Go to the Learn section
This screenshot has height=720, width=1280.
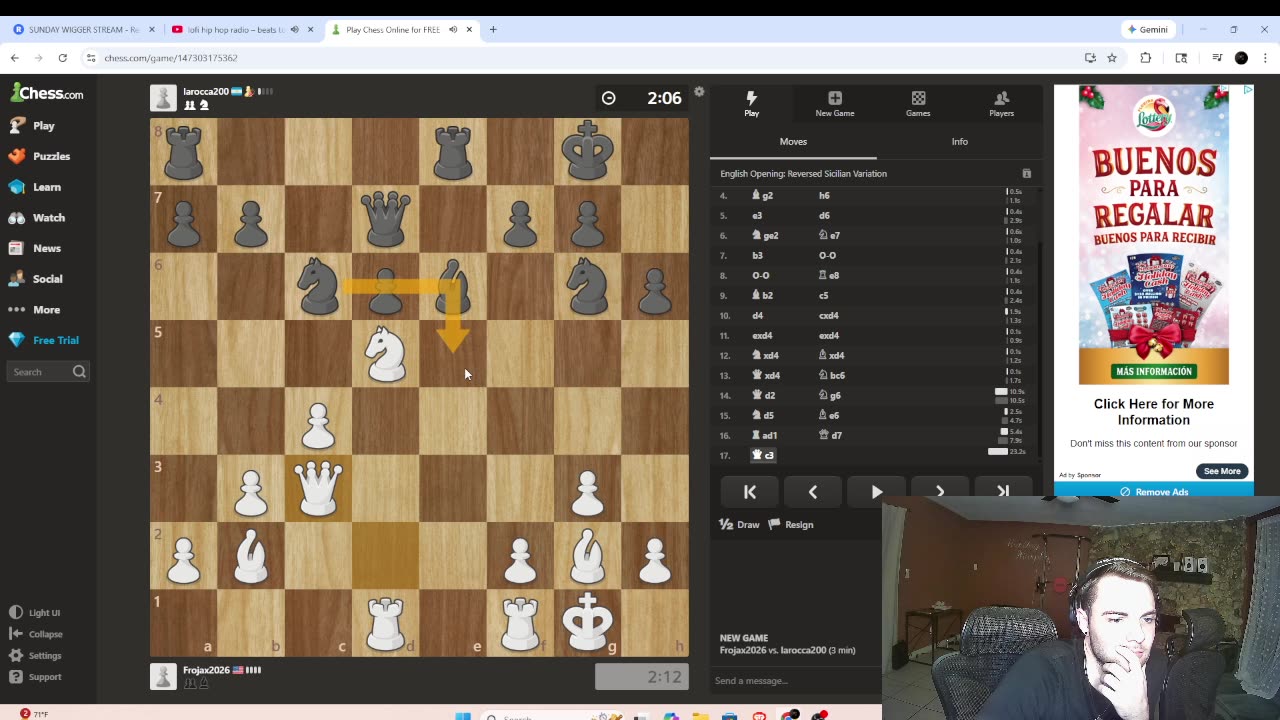[35, 187]
